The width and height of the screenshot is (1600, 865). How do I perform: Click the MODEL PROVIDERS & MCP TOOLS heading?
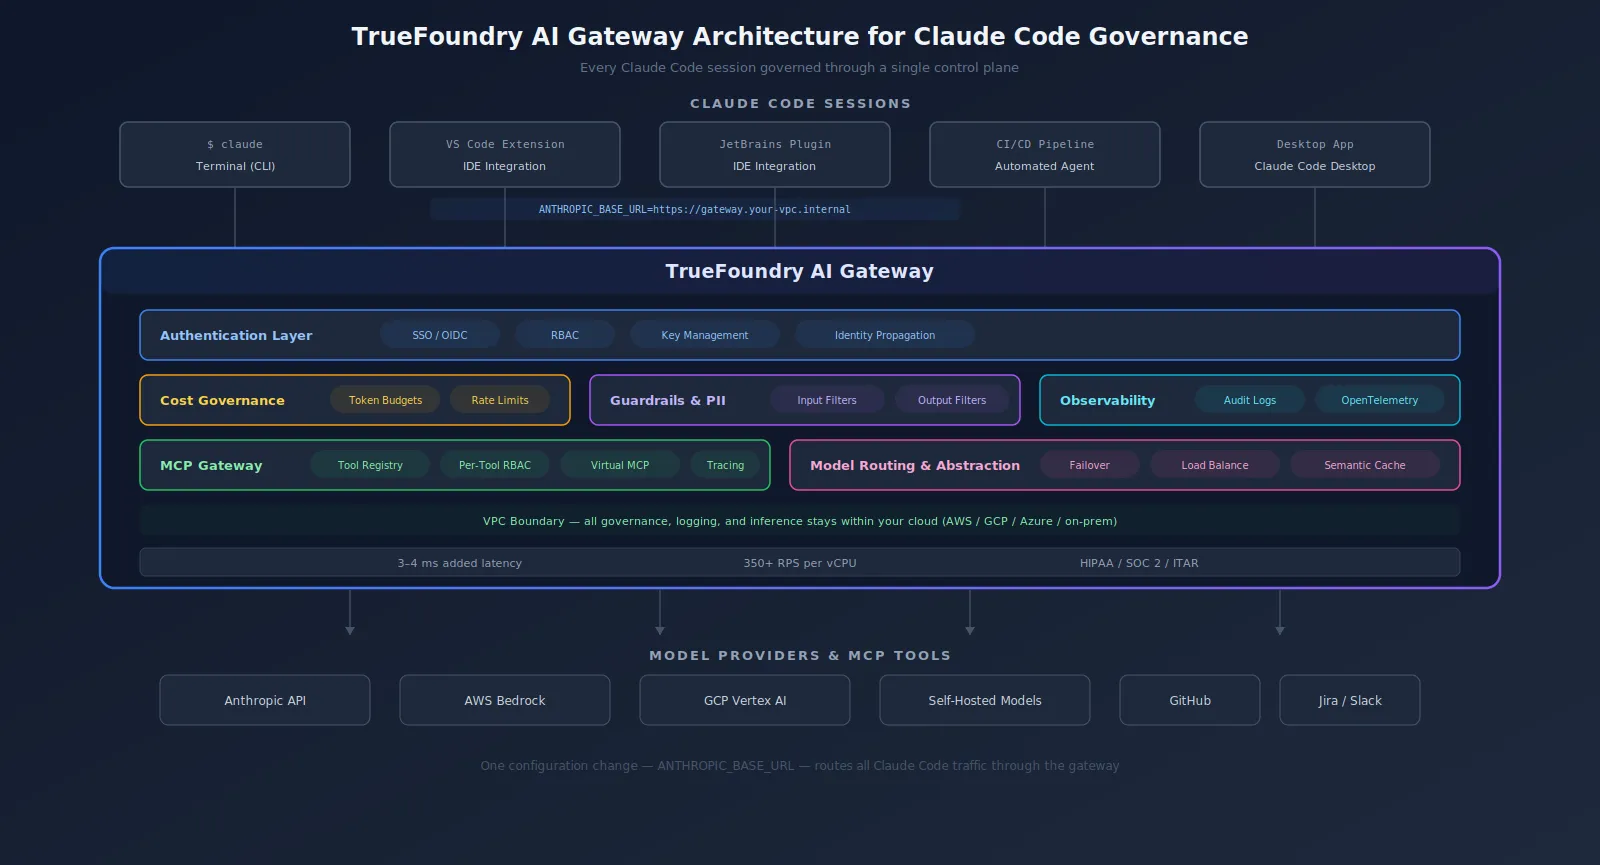click(x=800, y=655)
